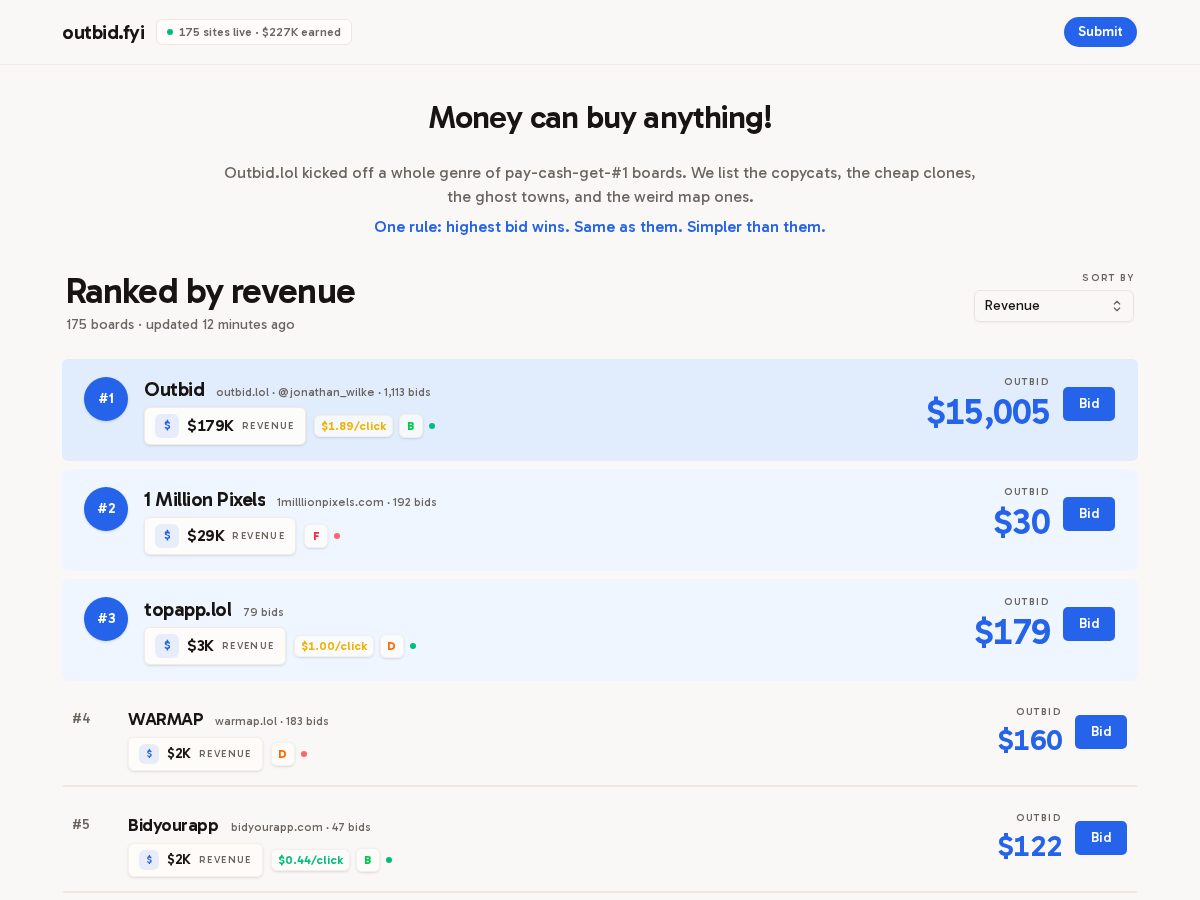Click warmap.lol · 183 bids
1200x900 pixels.
click(272, 721)
